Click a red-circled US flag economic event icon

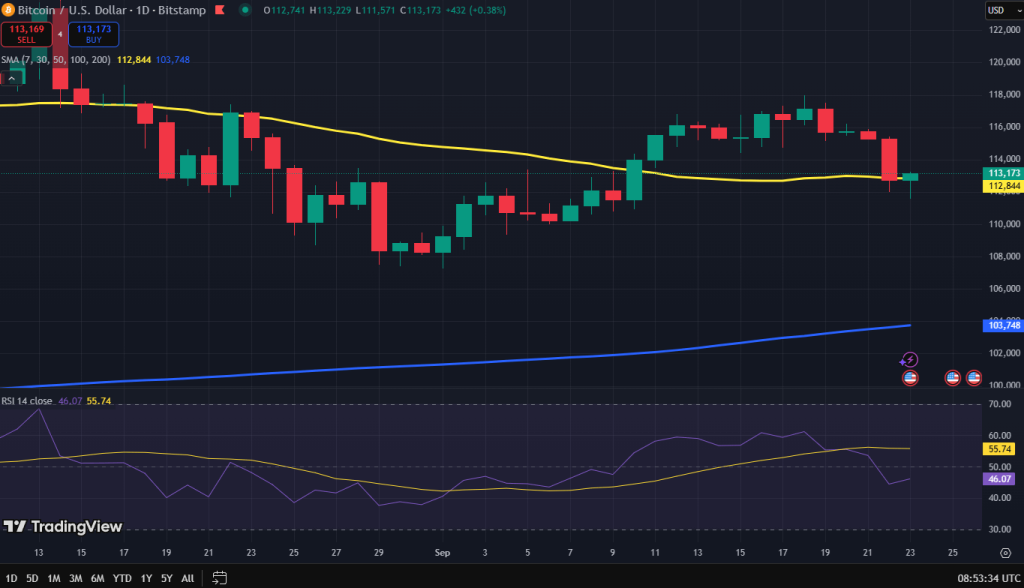click(911, 377)
